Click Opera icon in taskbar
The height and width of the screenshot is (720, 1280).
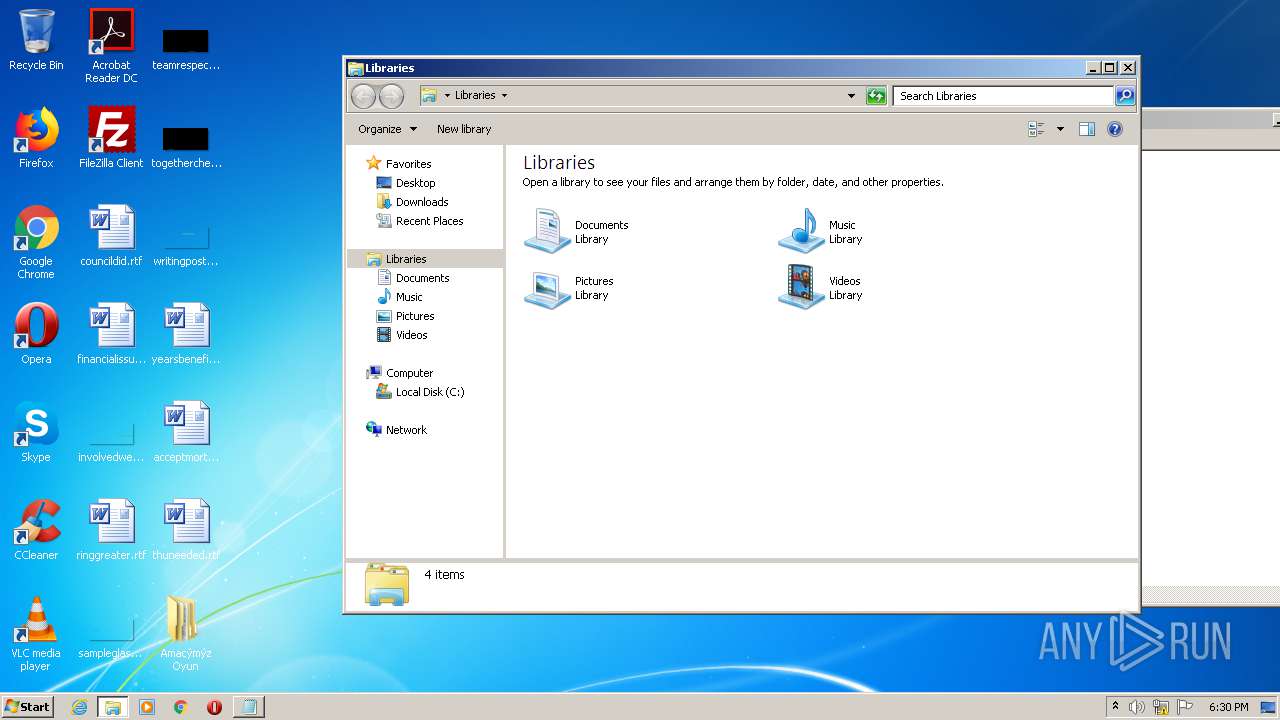pyautogui.click(x=214, y=707)
